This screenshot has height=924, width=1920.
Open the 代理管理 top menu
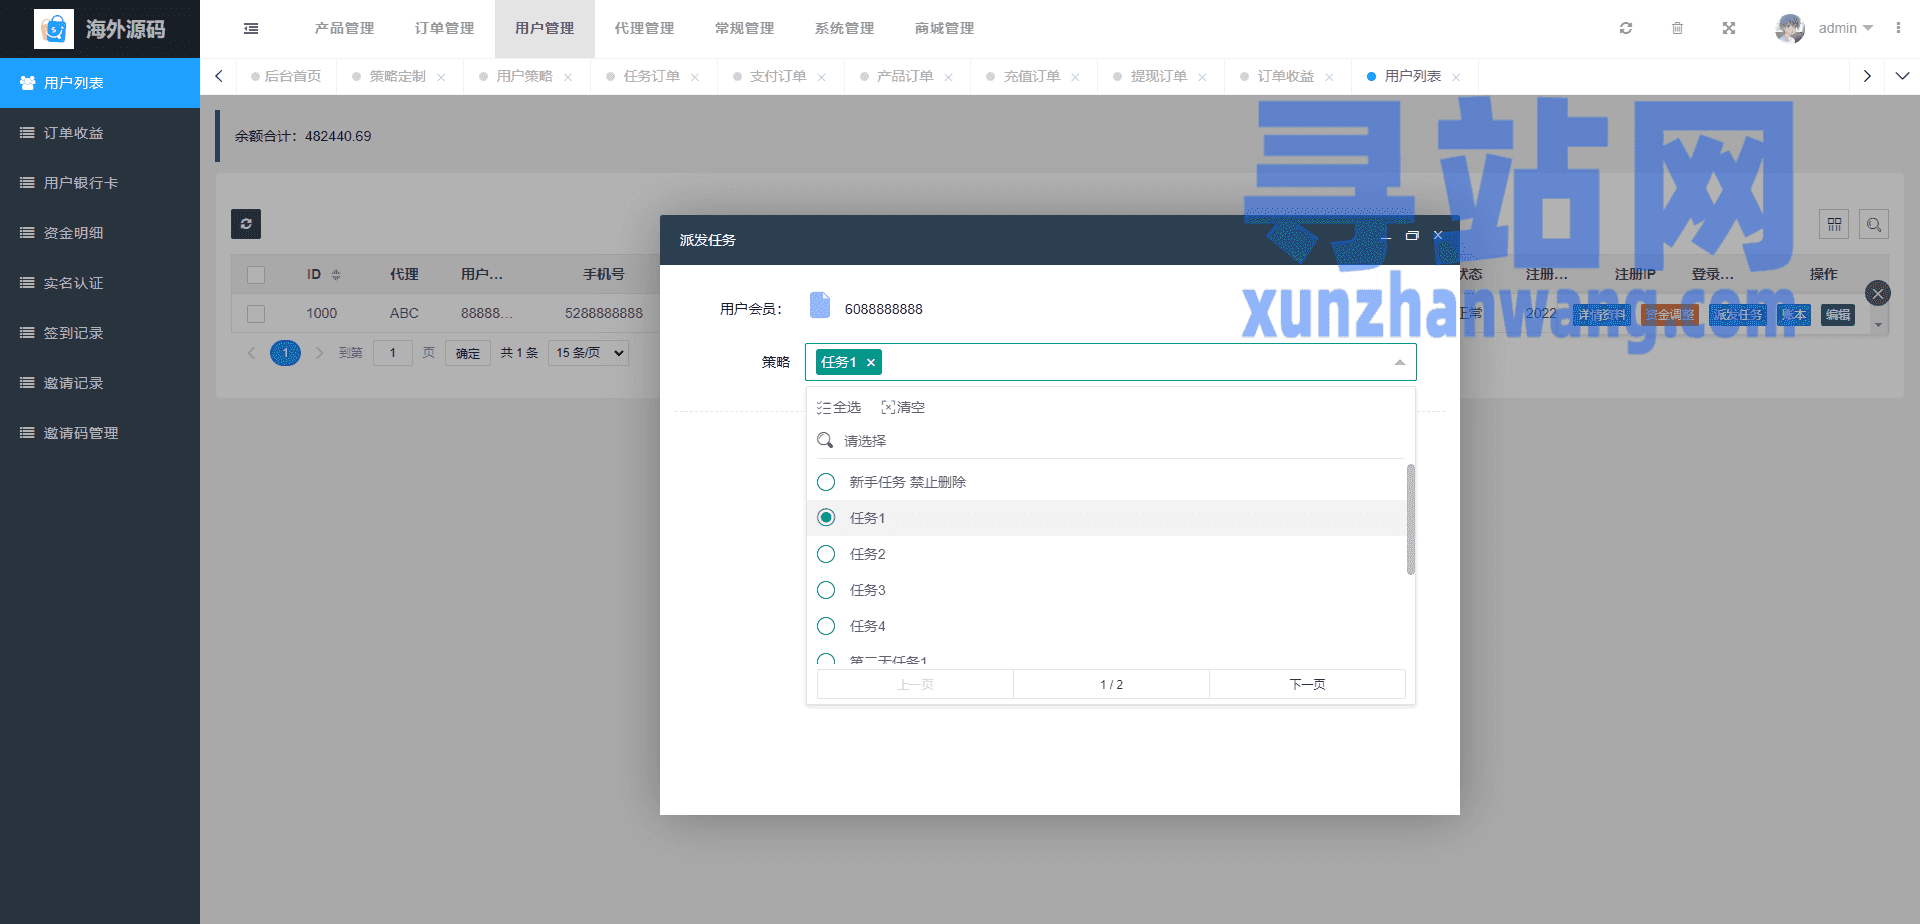pyautogui.click(x=644, y=28)
